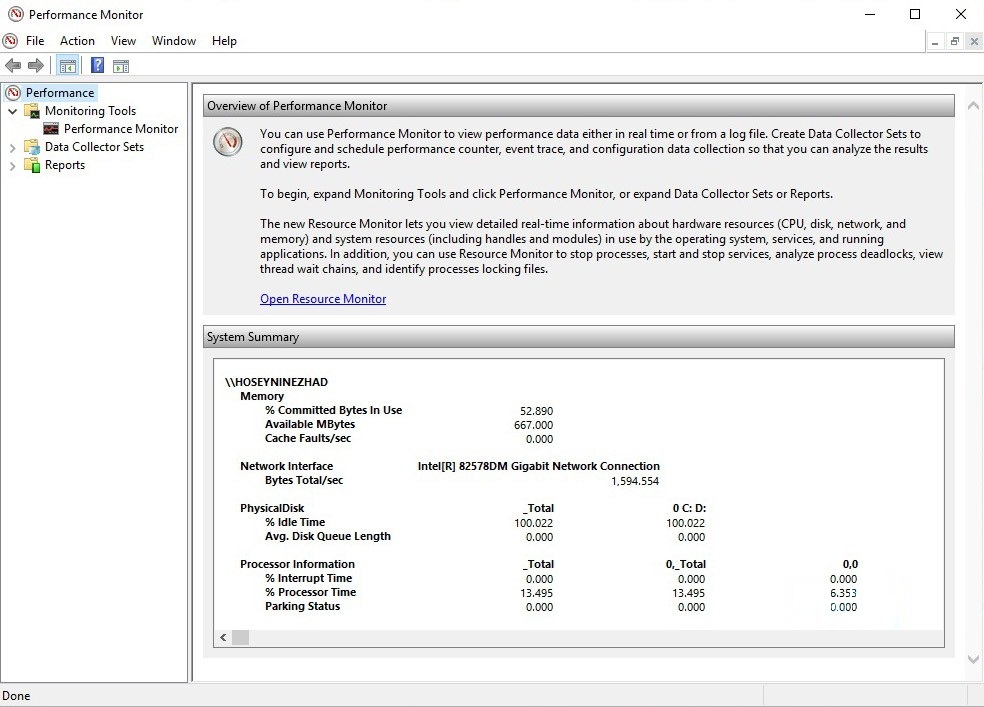Open Help via blue question mark icon
The height and width of the screenshot is (707, 984).
click(97, 66)
